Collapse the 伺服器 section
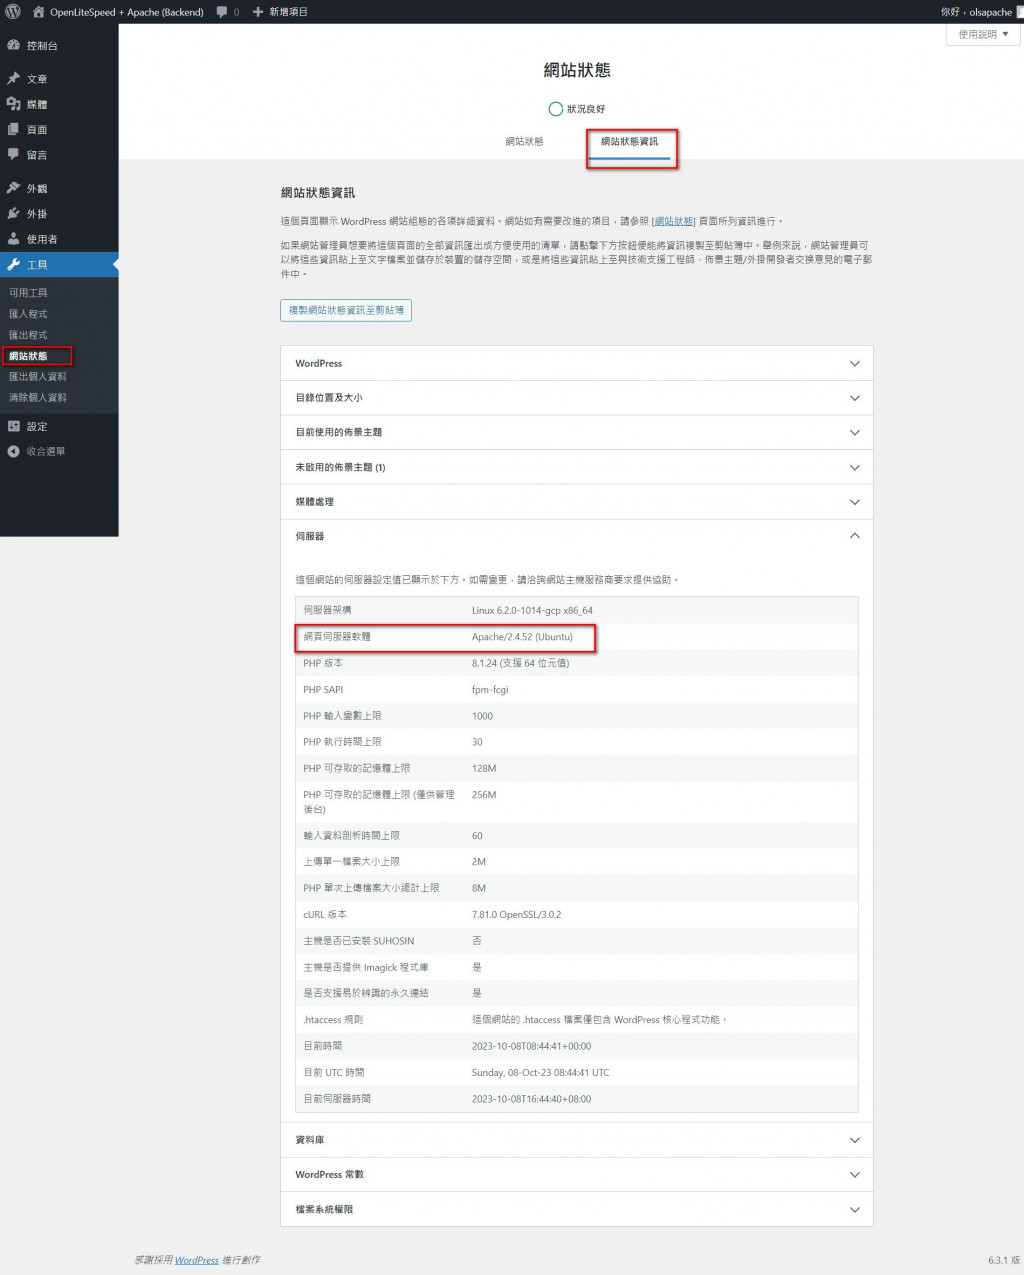 577,536
